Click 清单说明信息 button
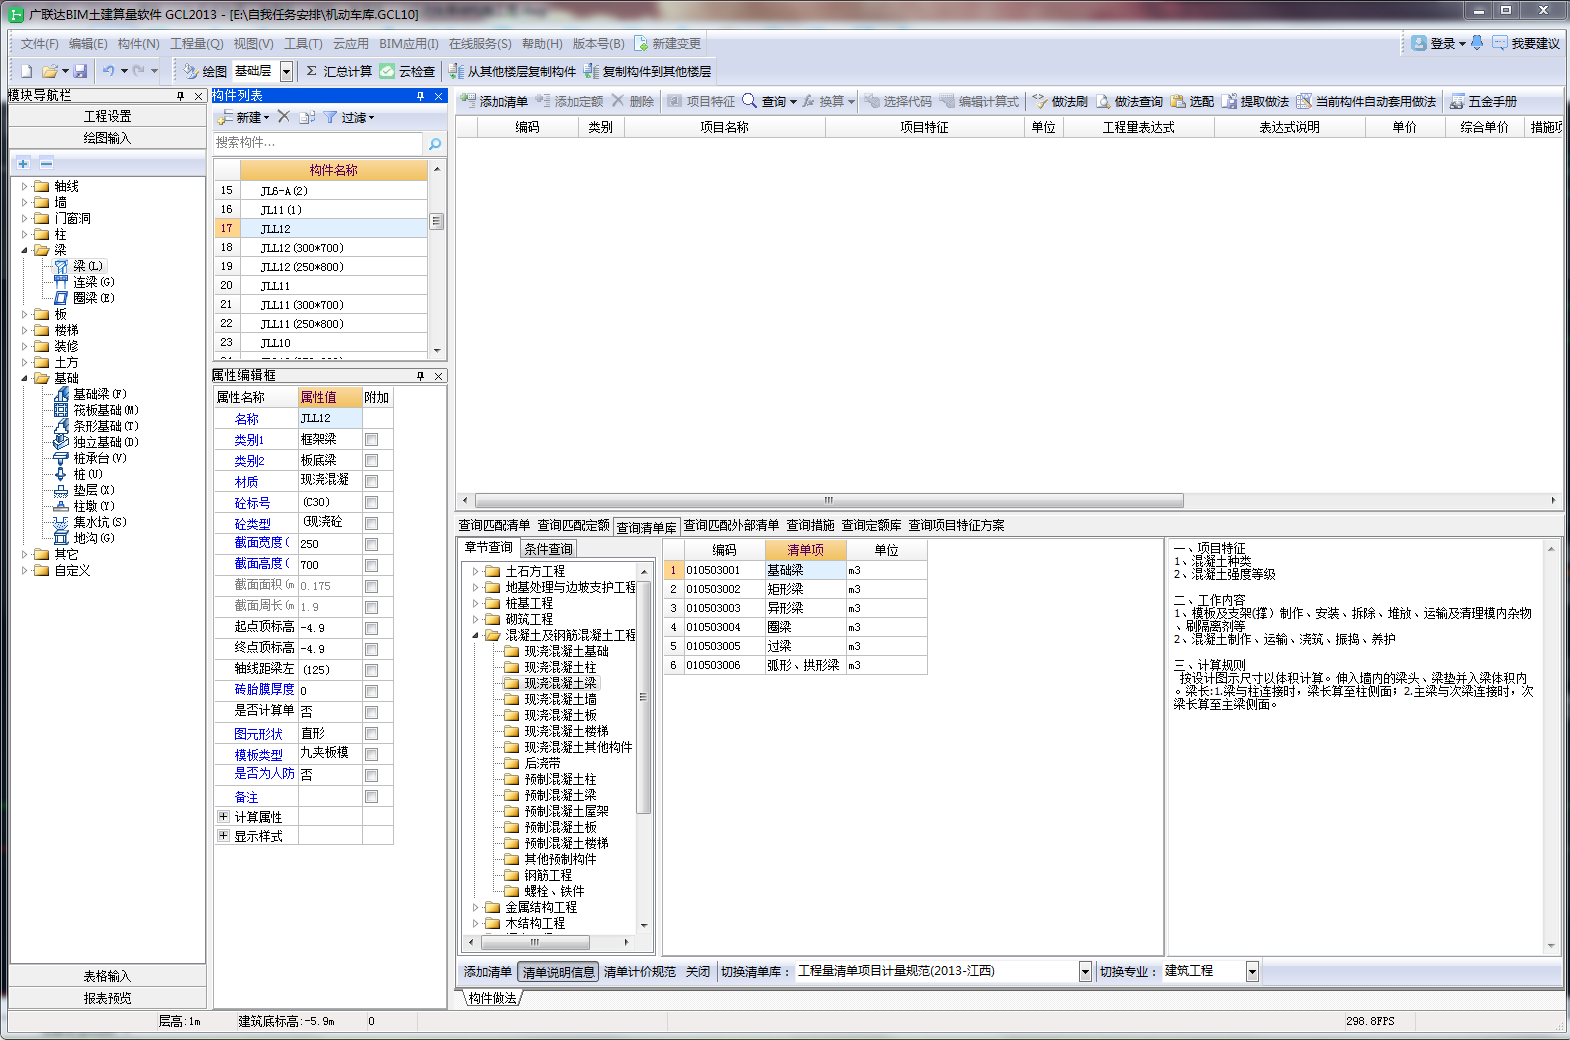Viewport: 1570px width, 1040px height. click(559, 972)
